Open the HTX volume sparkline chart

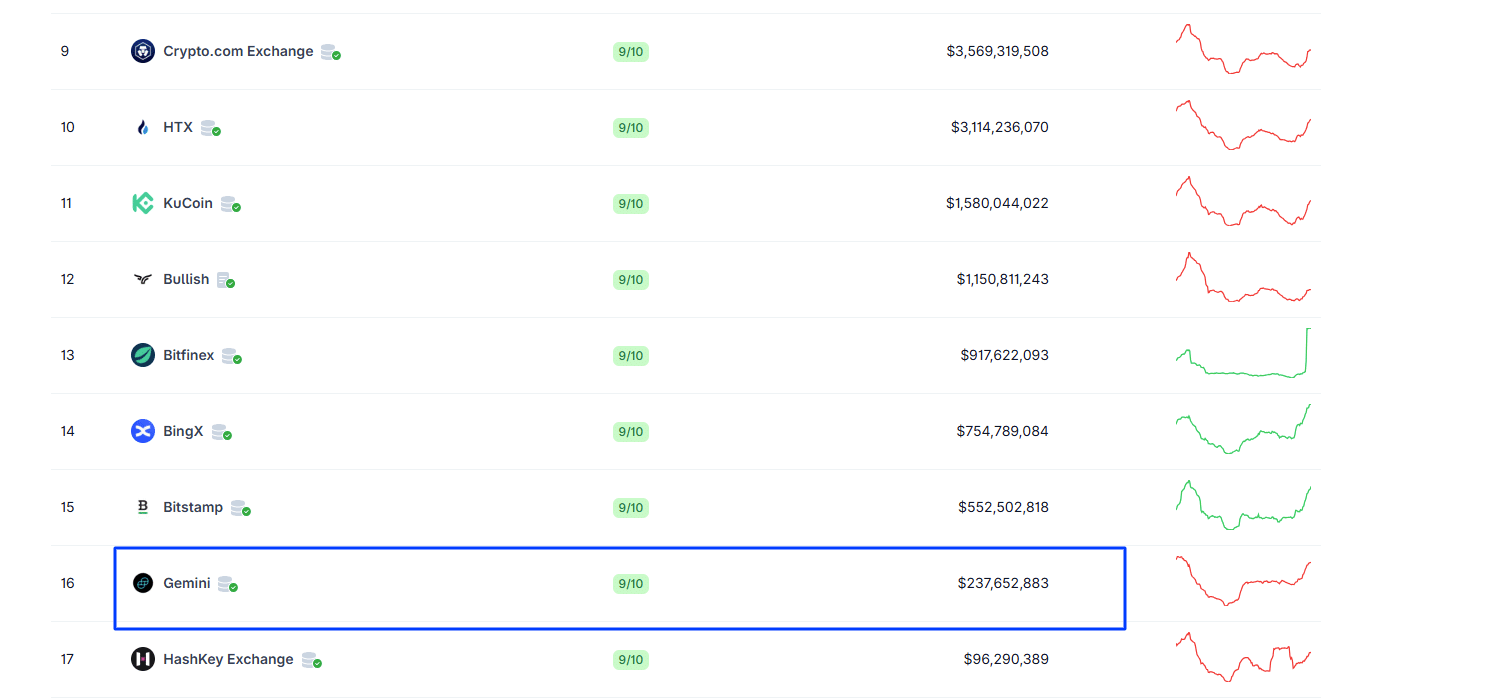(1243, 125)
